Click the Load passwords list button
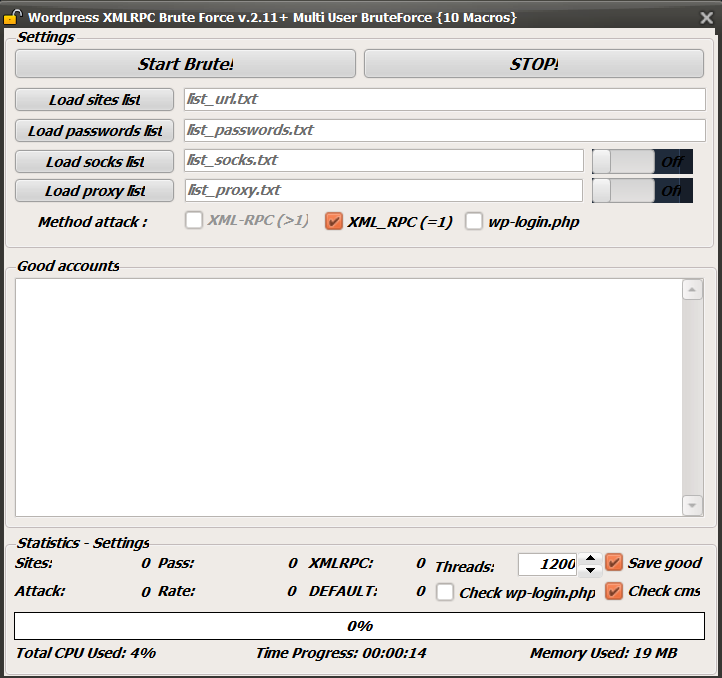Image resolution: width=722 pixels, height=678 pixels. pyautogui.click(x=95, y=131)
